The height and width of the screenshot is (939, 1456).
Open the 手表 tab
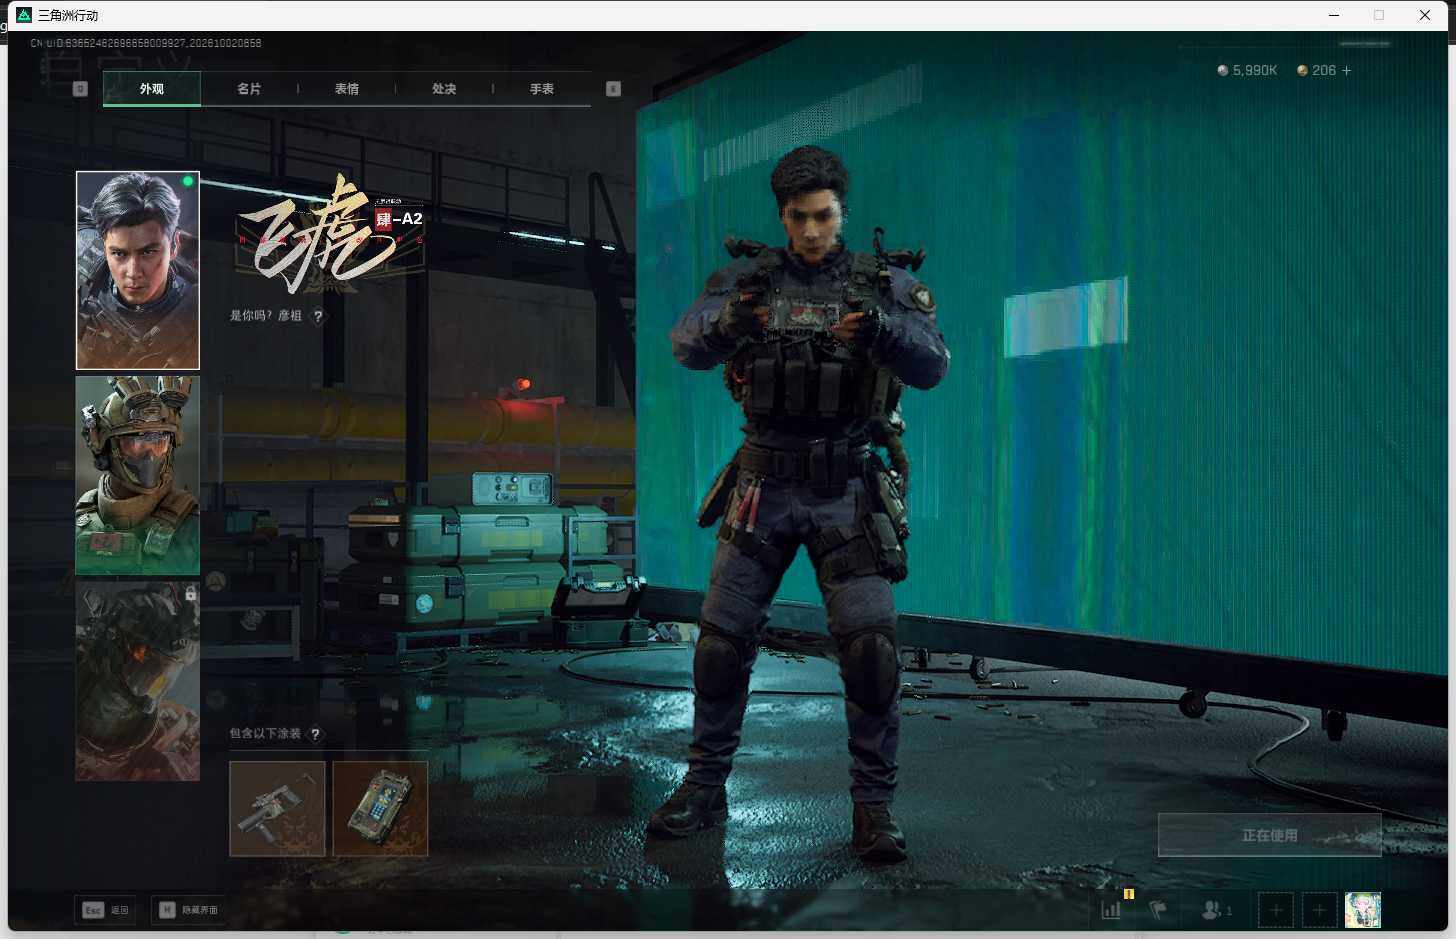click(542, 89)
